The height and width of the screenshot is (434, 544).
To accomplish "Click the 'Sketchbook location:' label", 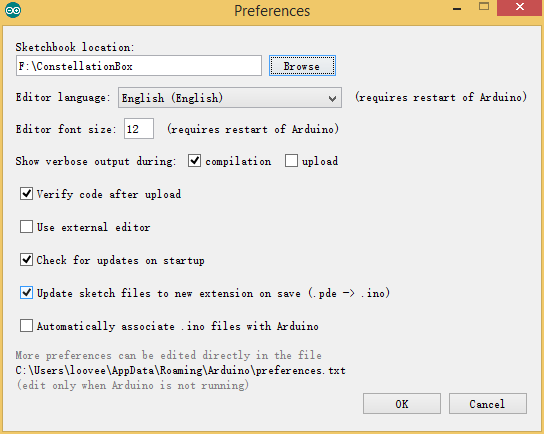I will click(x=75, y=47).
